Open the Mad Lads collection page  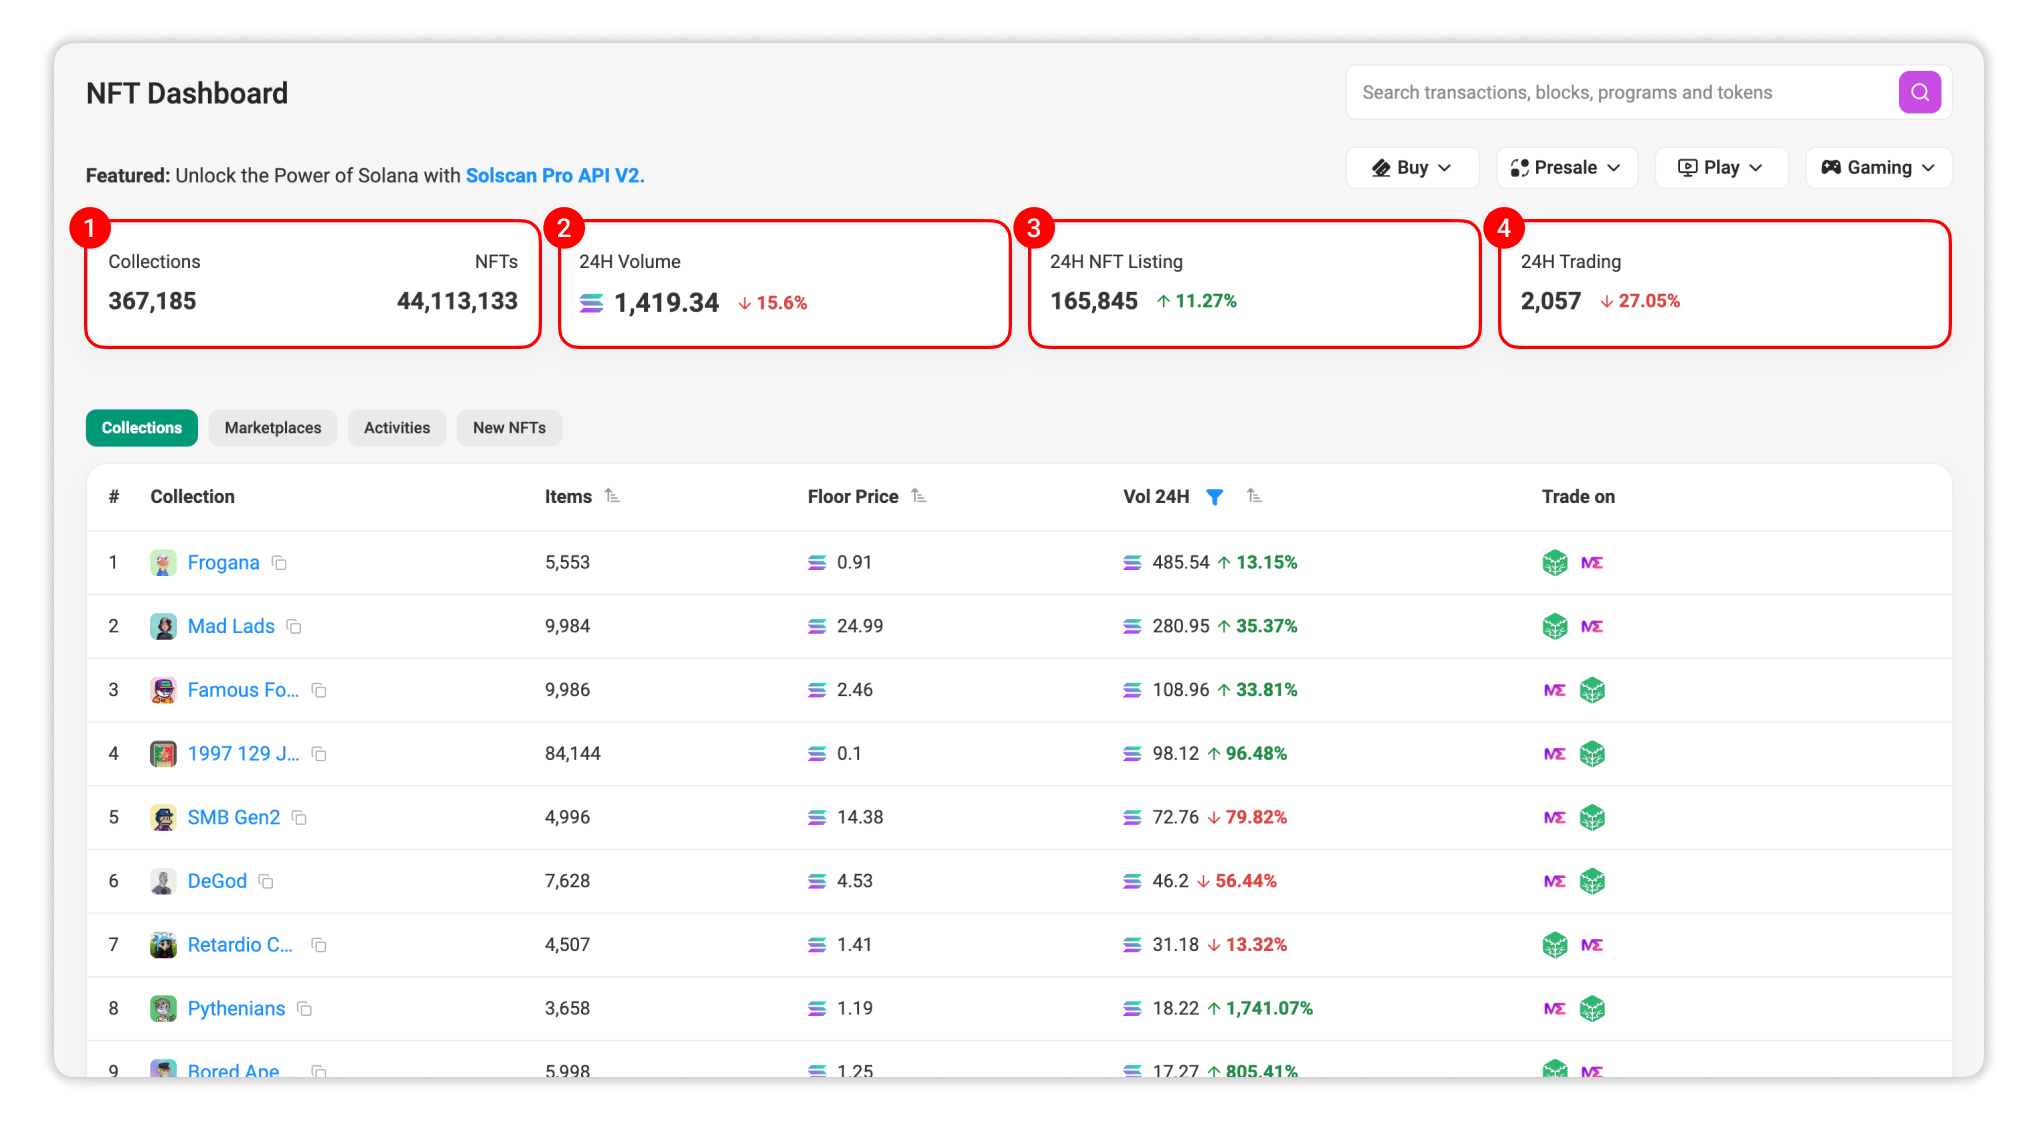(x=230, y=626)
